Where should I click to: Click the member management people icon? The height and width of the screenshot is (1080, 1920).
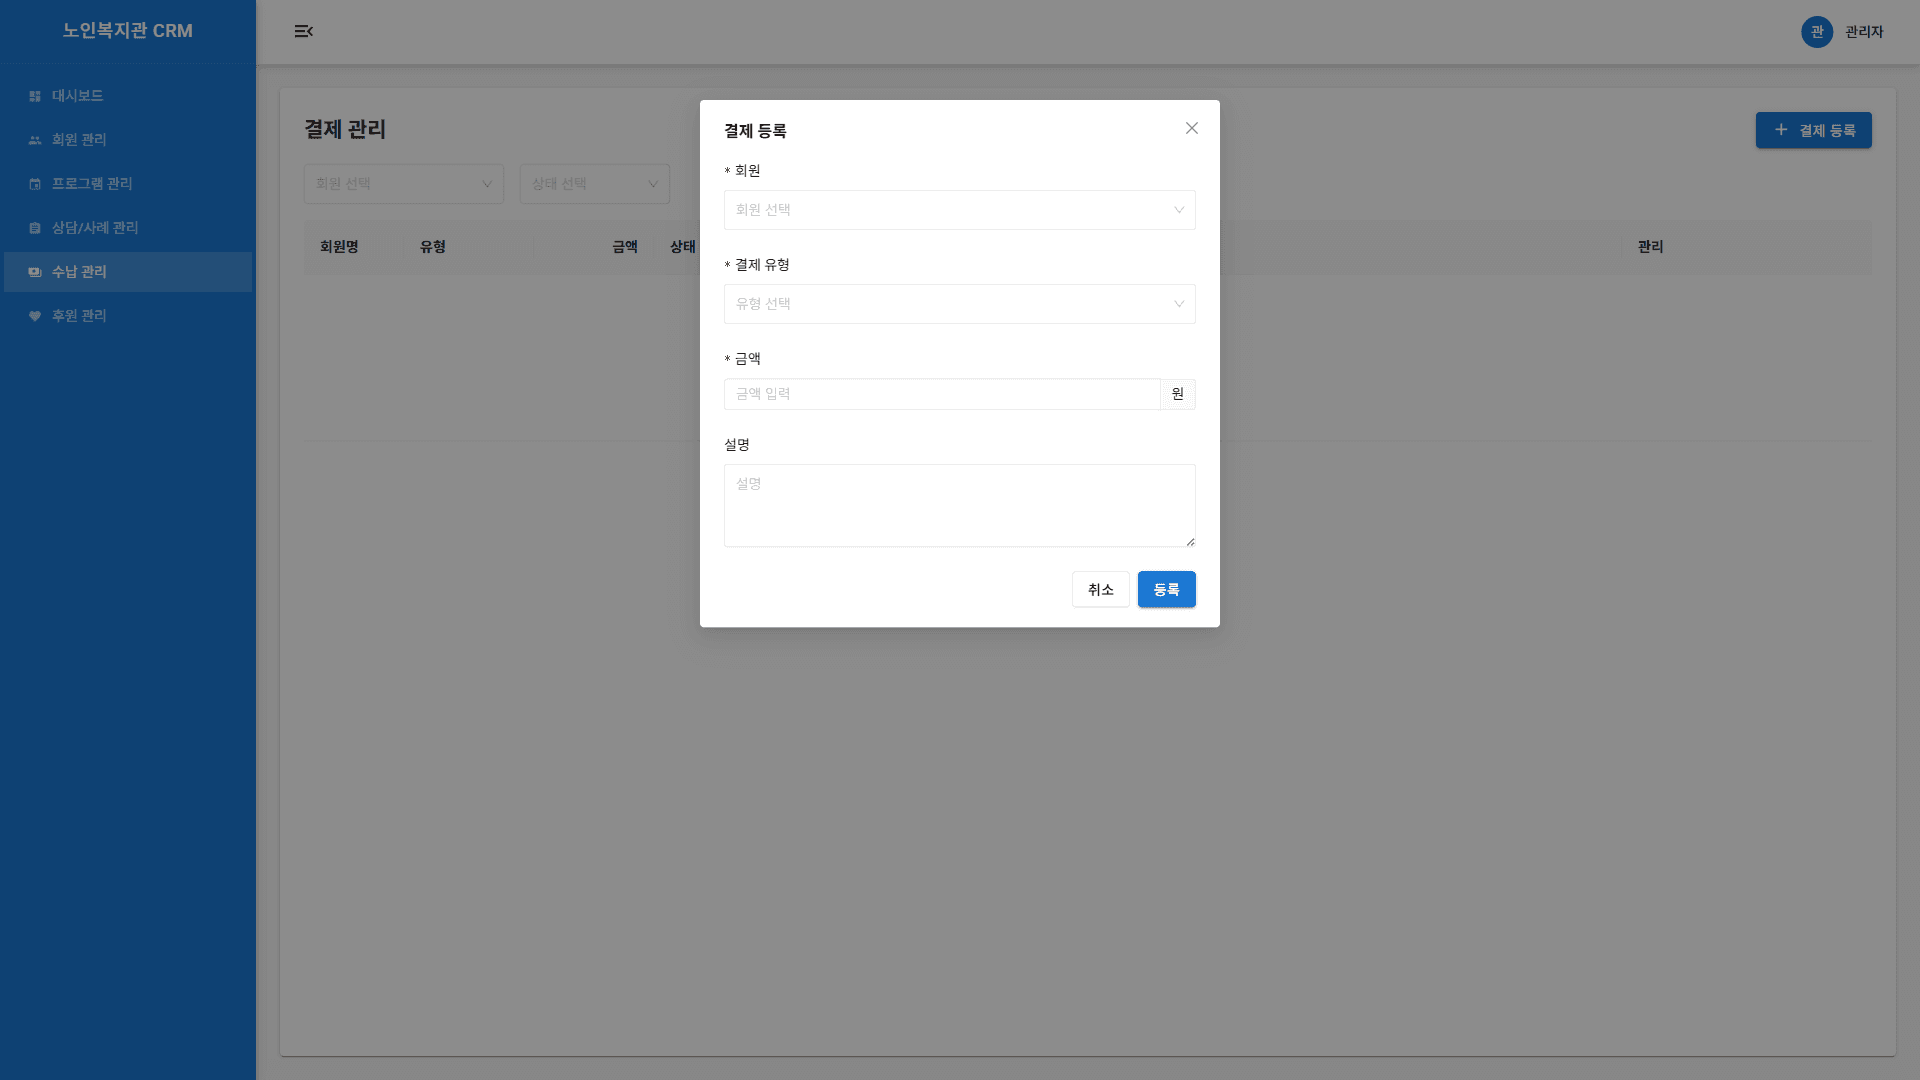tap(35, 140)
